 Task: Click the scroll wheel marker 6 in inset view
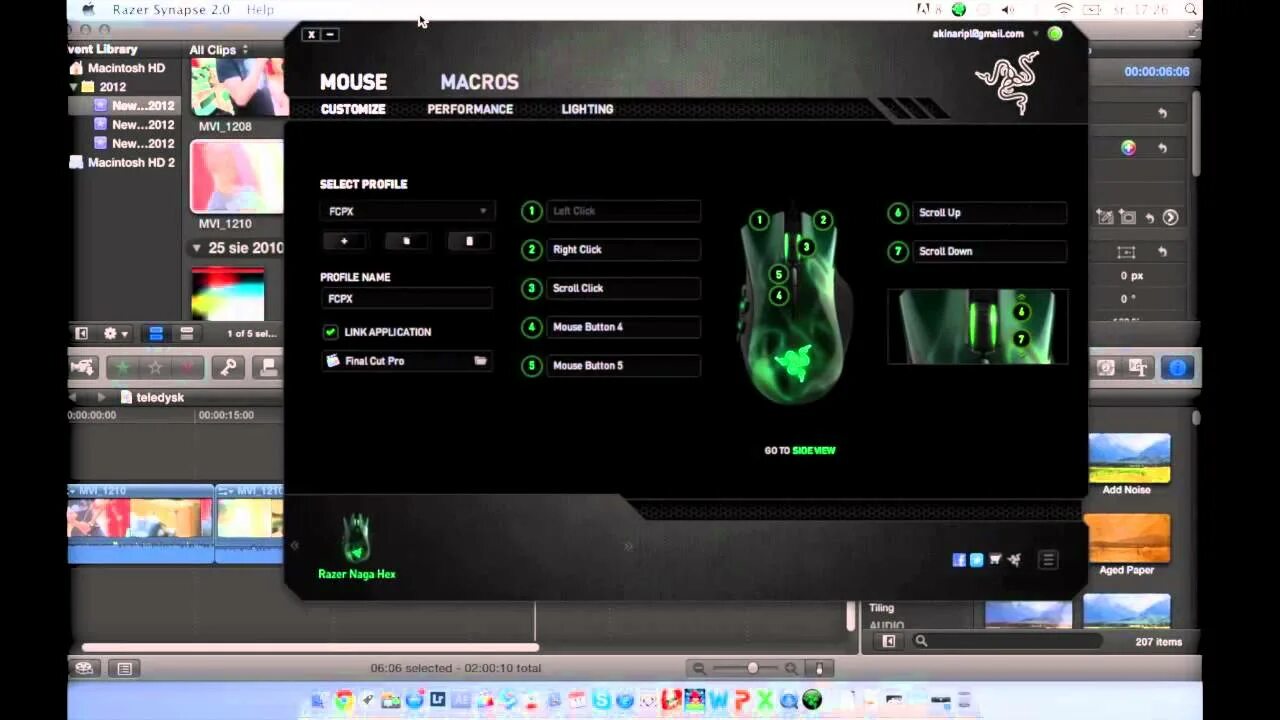coord(1021,312)
